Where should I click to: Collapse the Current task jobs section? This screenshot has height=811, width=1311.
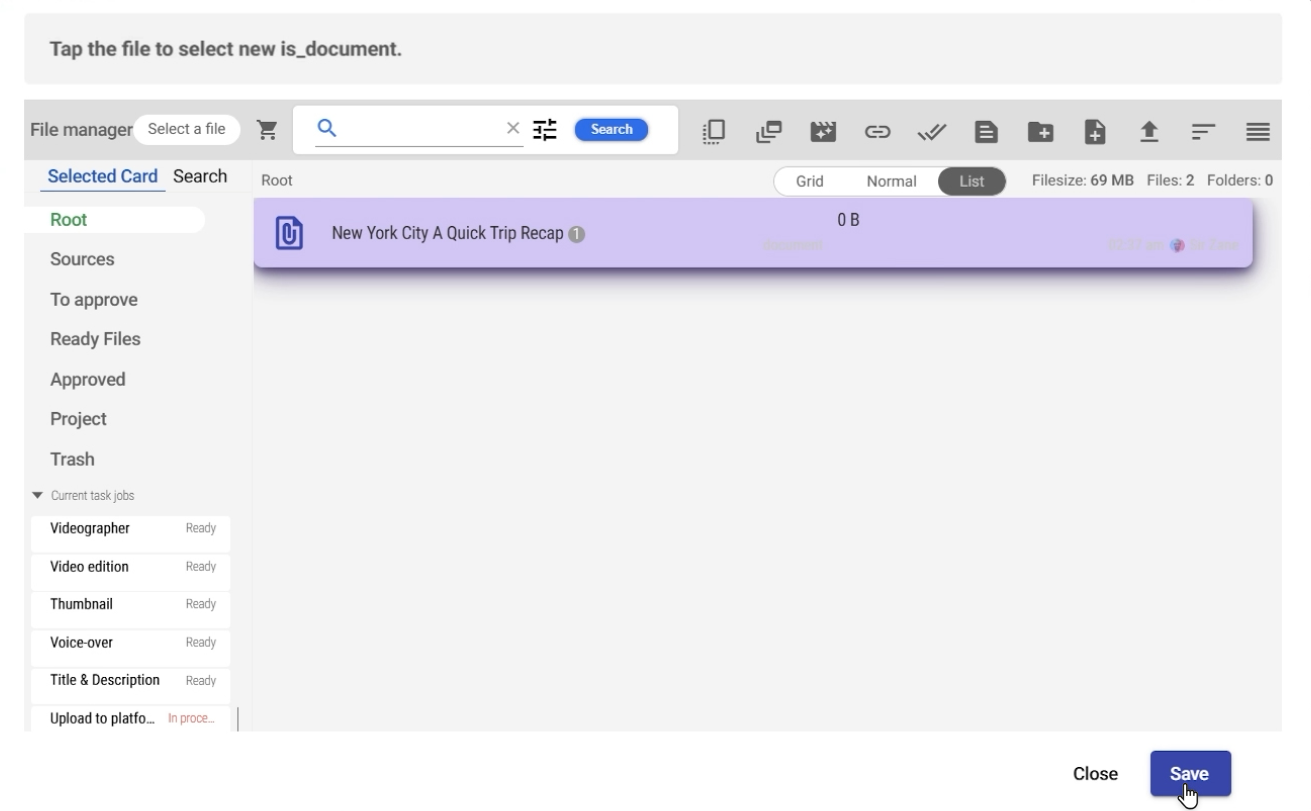(x=38, y=496)
